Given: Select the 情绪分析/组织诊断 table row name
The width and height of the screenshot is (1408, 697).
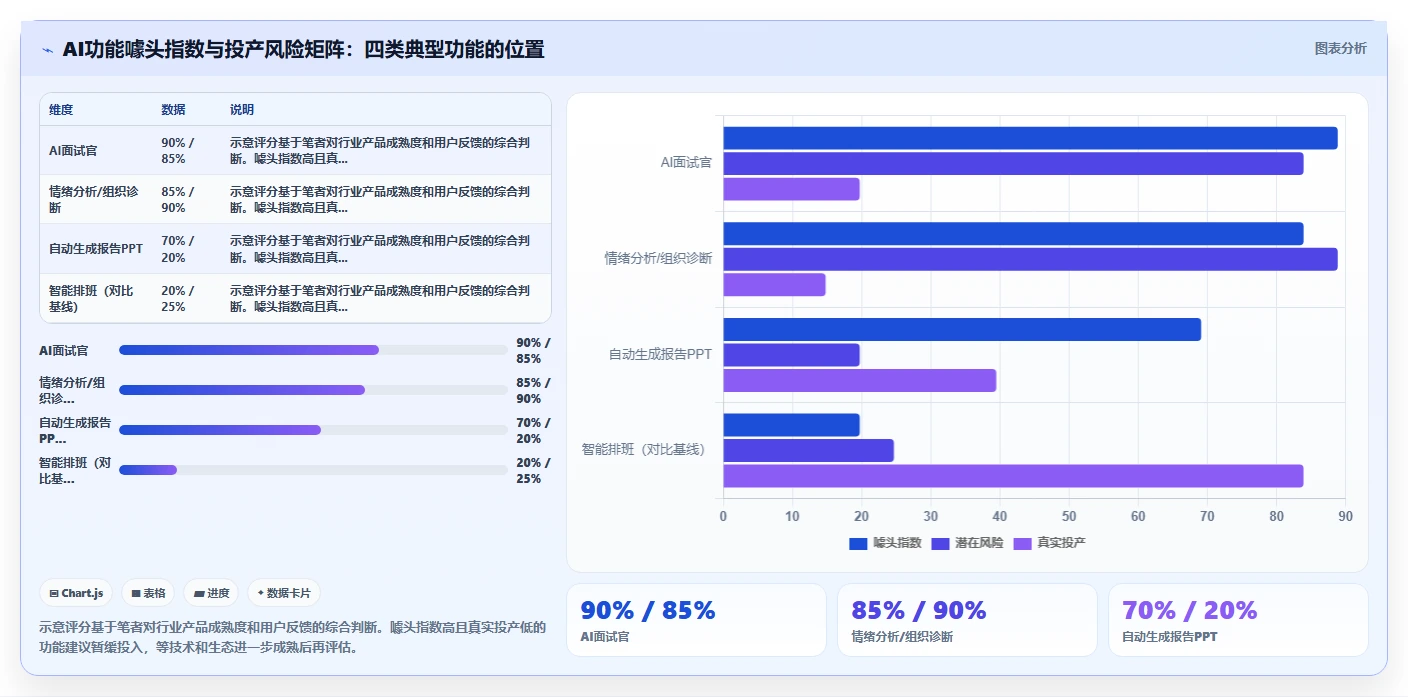Looking at the screenshot, I should pyautogui.click(x=93, y=200).
